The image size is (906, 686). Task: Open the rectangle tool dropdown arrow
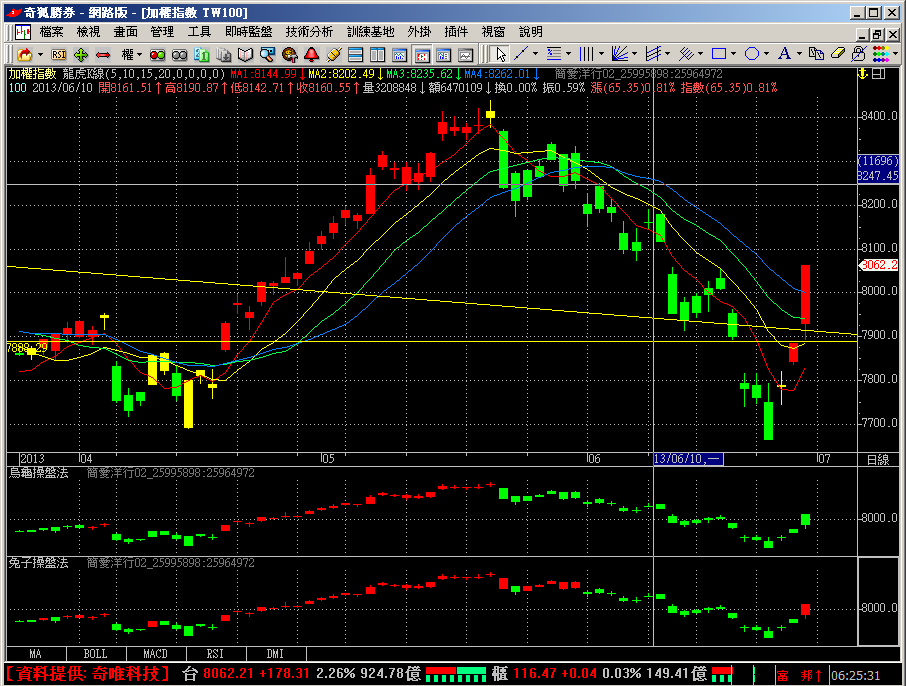click(x=733, y=54)
